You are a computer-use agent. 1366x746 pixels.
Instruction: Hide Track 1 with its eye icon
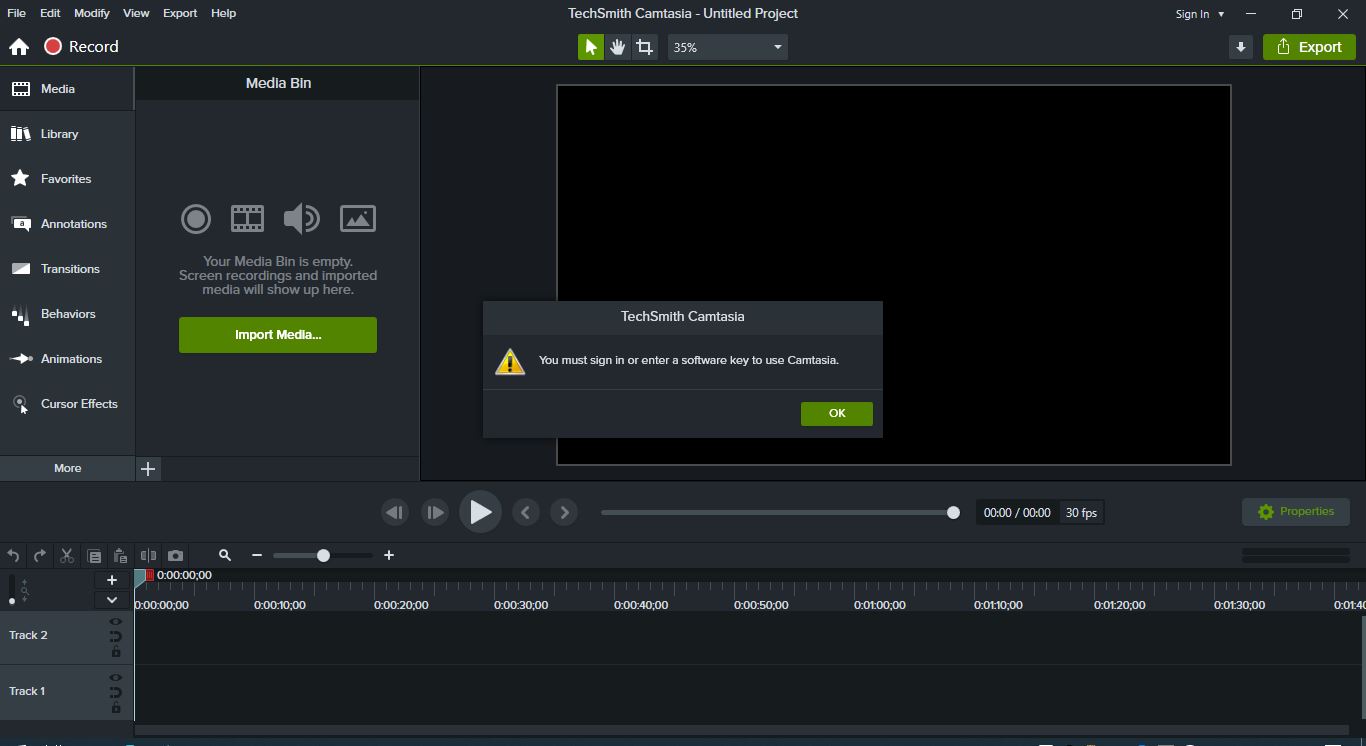pos(116,678)
